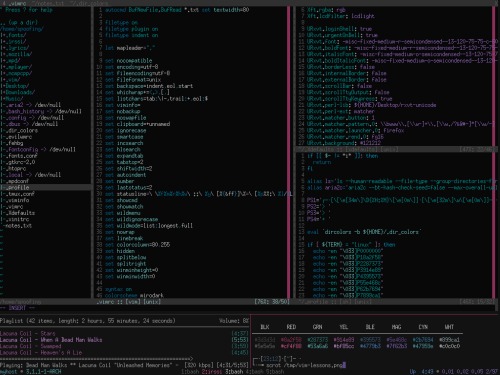Expand the .ncmpcpp/ directory
This screenshot has width=500, height=375.
coord(17,73)
